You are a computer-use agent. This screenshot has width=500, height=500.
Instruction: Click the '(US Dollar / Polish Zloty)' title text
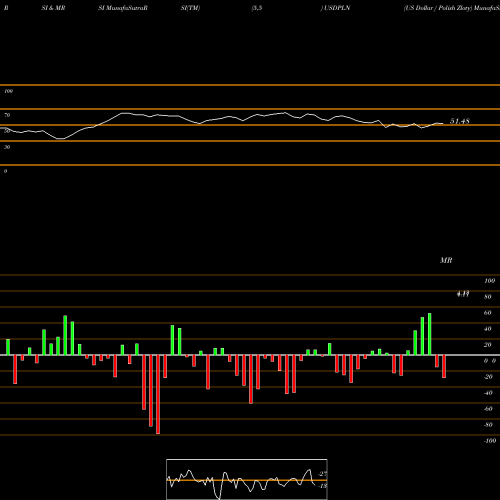click(x=438, y=8)
